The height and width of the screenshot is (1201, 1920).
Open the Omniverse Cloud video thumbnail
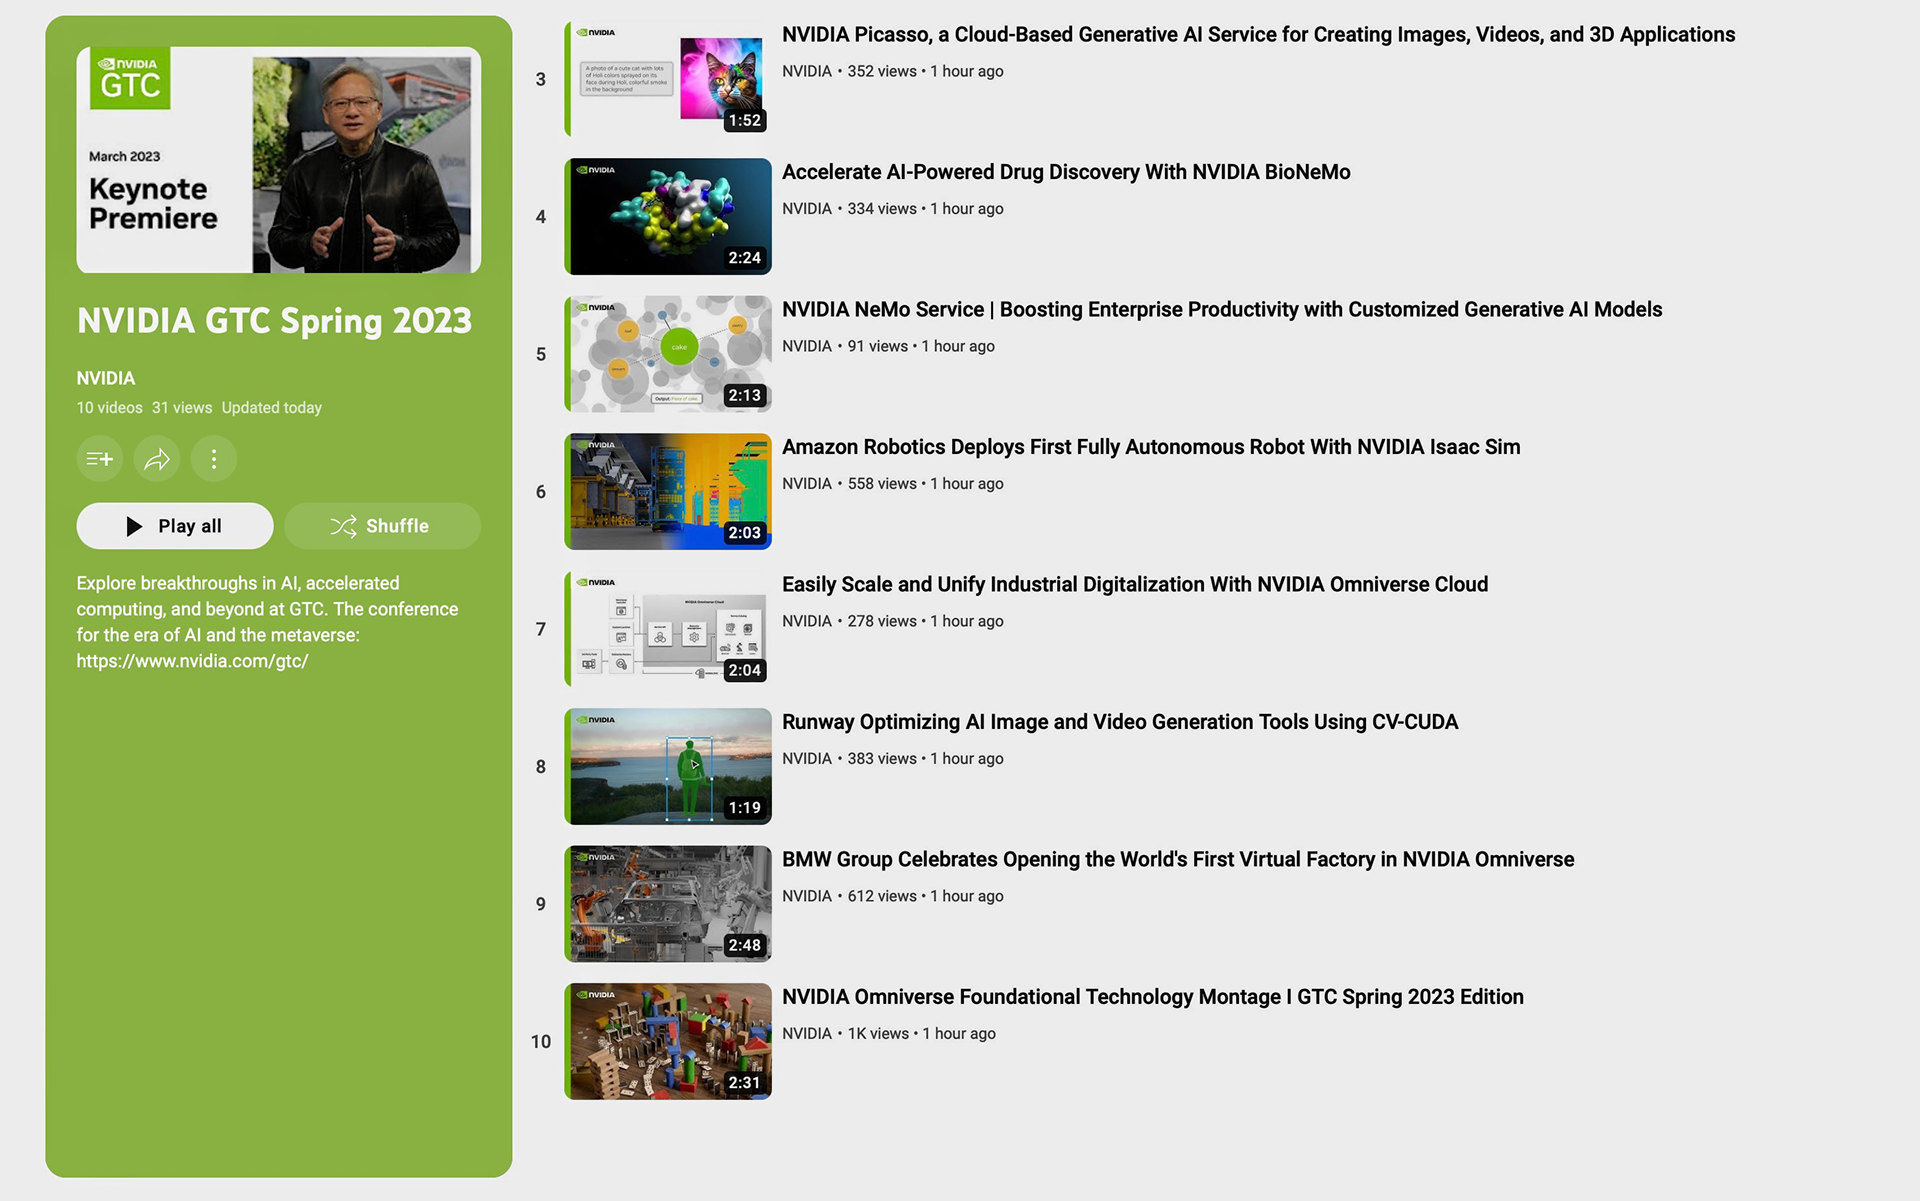pos(668,629)
